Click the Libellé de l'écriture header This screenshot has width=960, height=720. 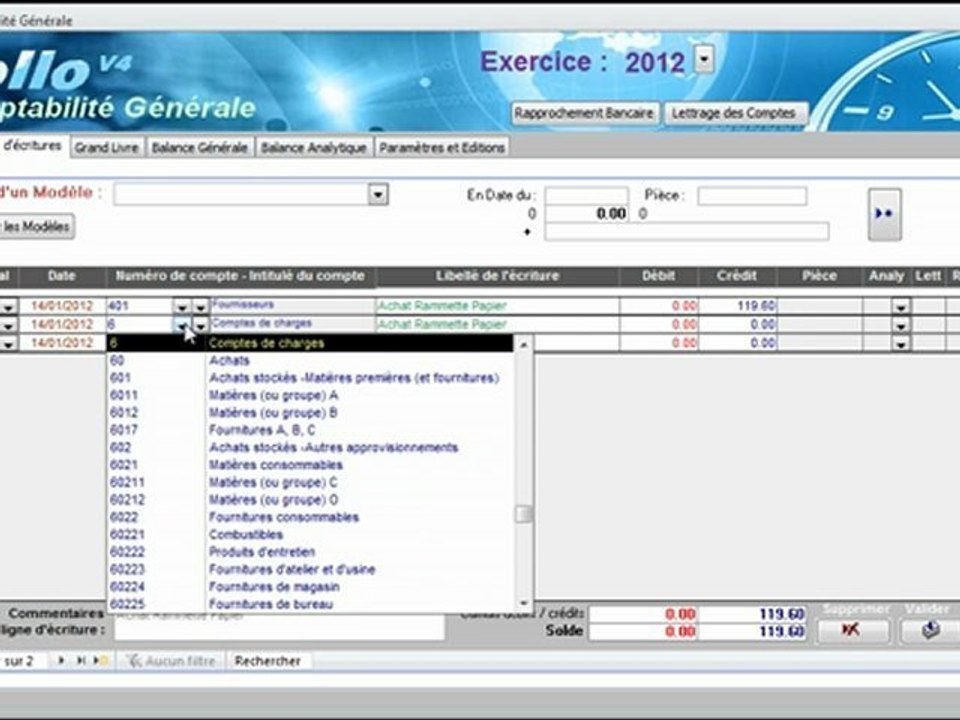(497, 276)
